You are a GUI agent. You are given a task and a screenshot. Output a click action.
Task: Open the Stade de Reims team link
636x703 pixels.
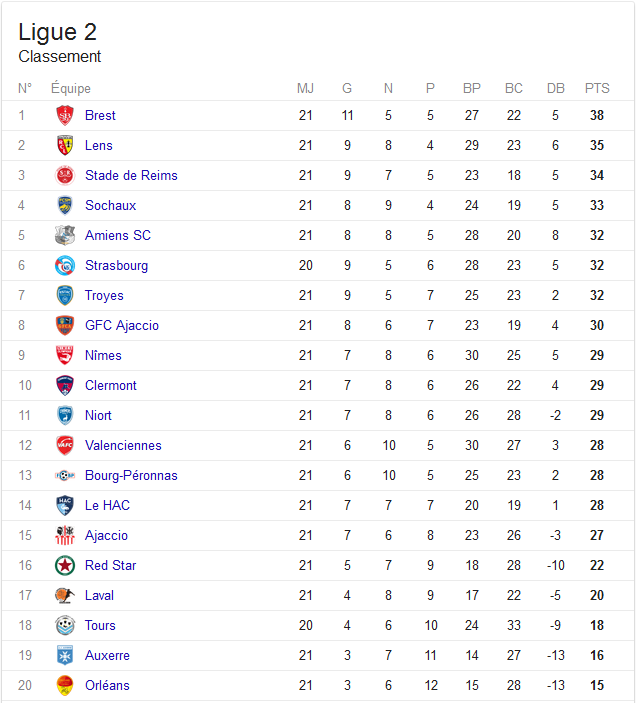[x=131, y=175]
